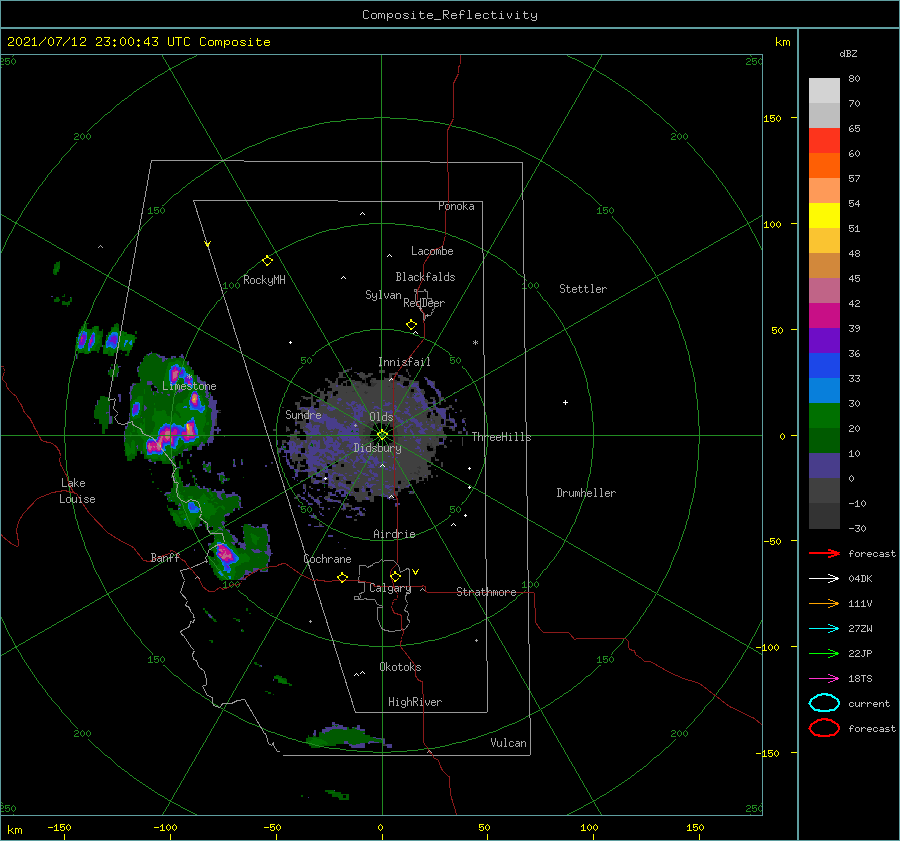Click the Airdrie label

click(x=394, y=534)
